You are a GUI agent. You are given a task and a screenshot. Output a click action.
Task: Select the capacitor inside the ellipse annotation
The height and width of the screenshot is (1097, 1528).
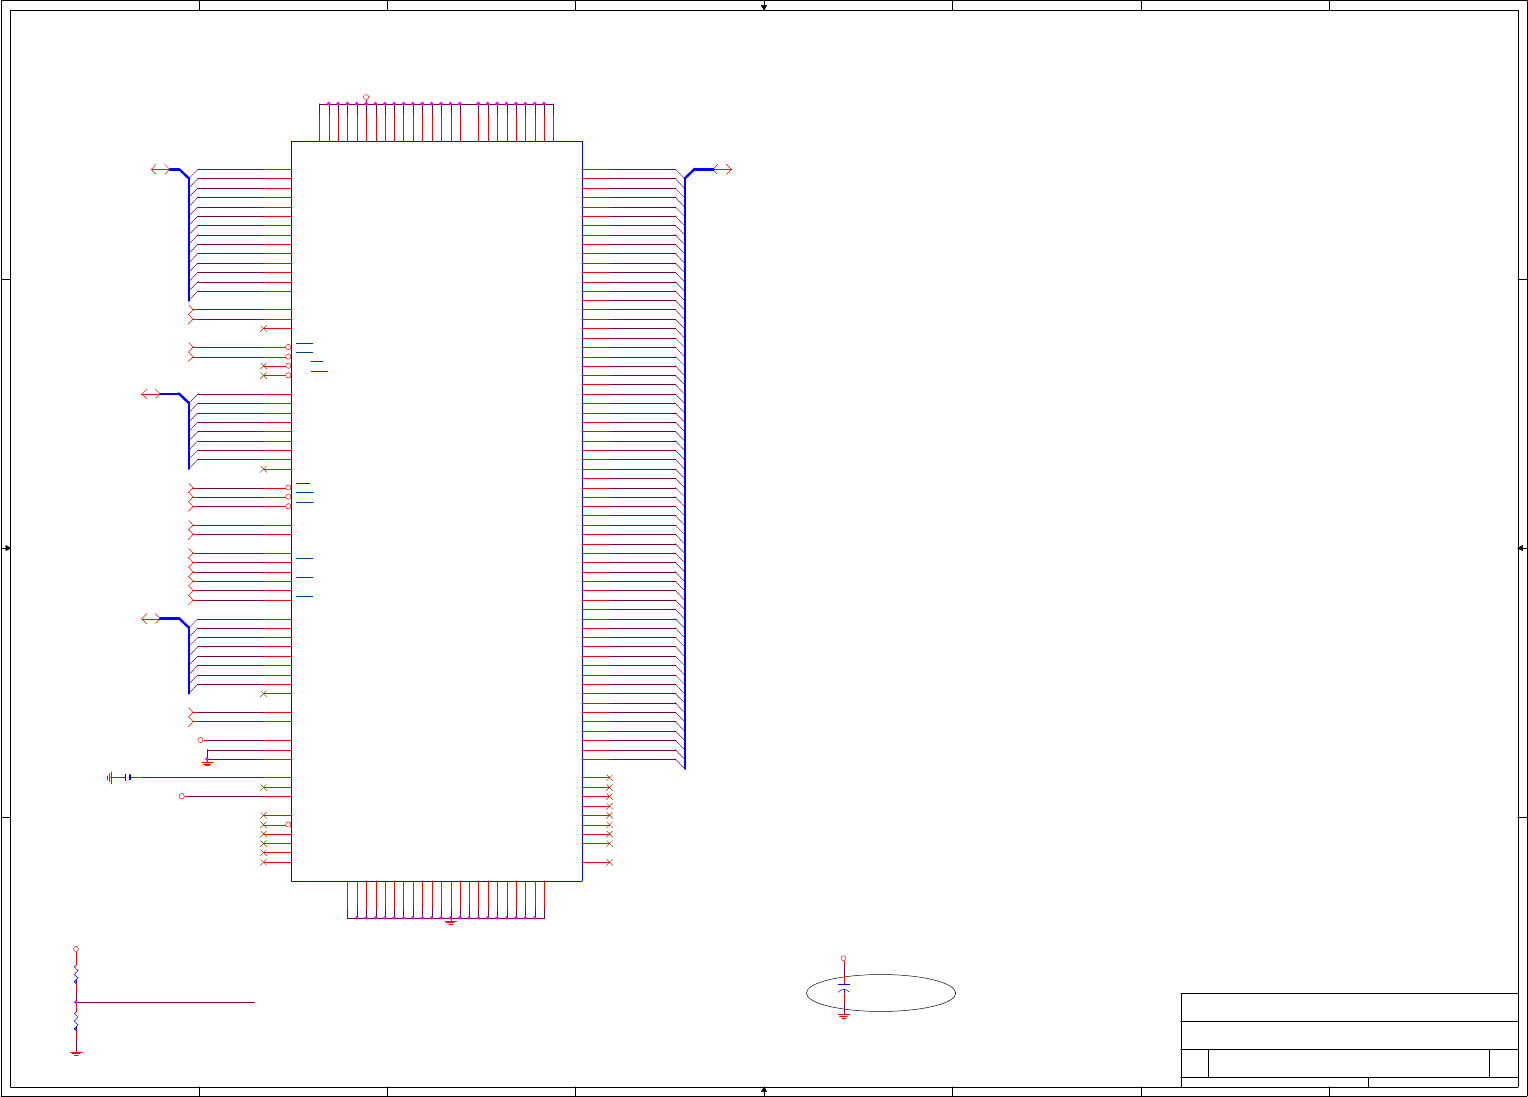click(x=844, y=988)
